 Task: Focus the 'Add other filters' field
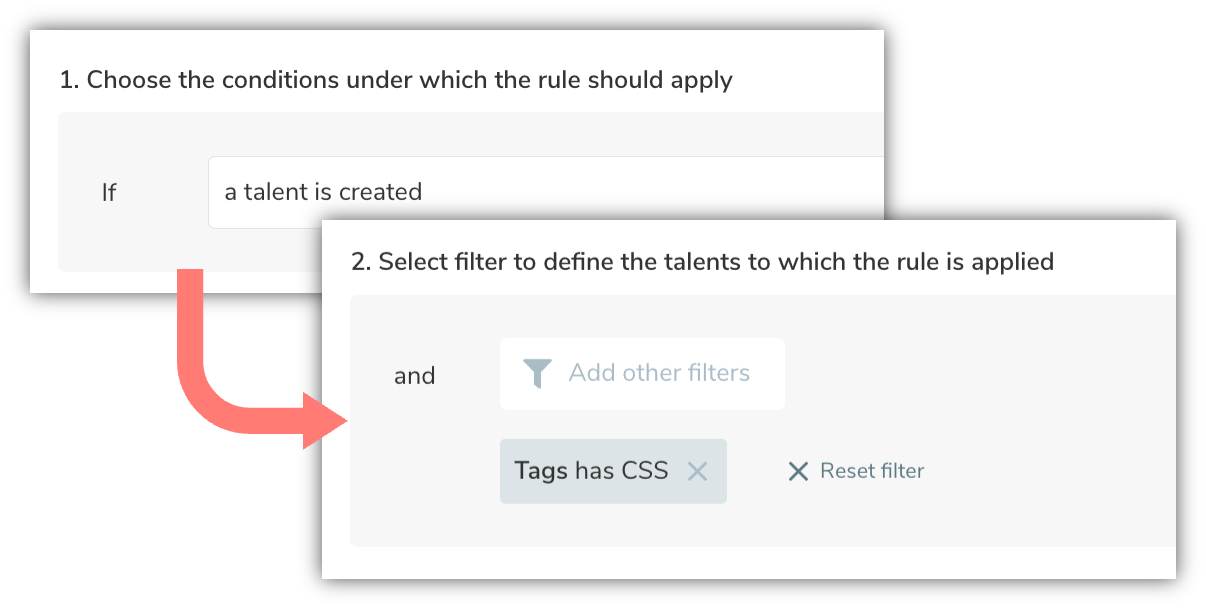[659, 374]
